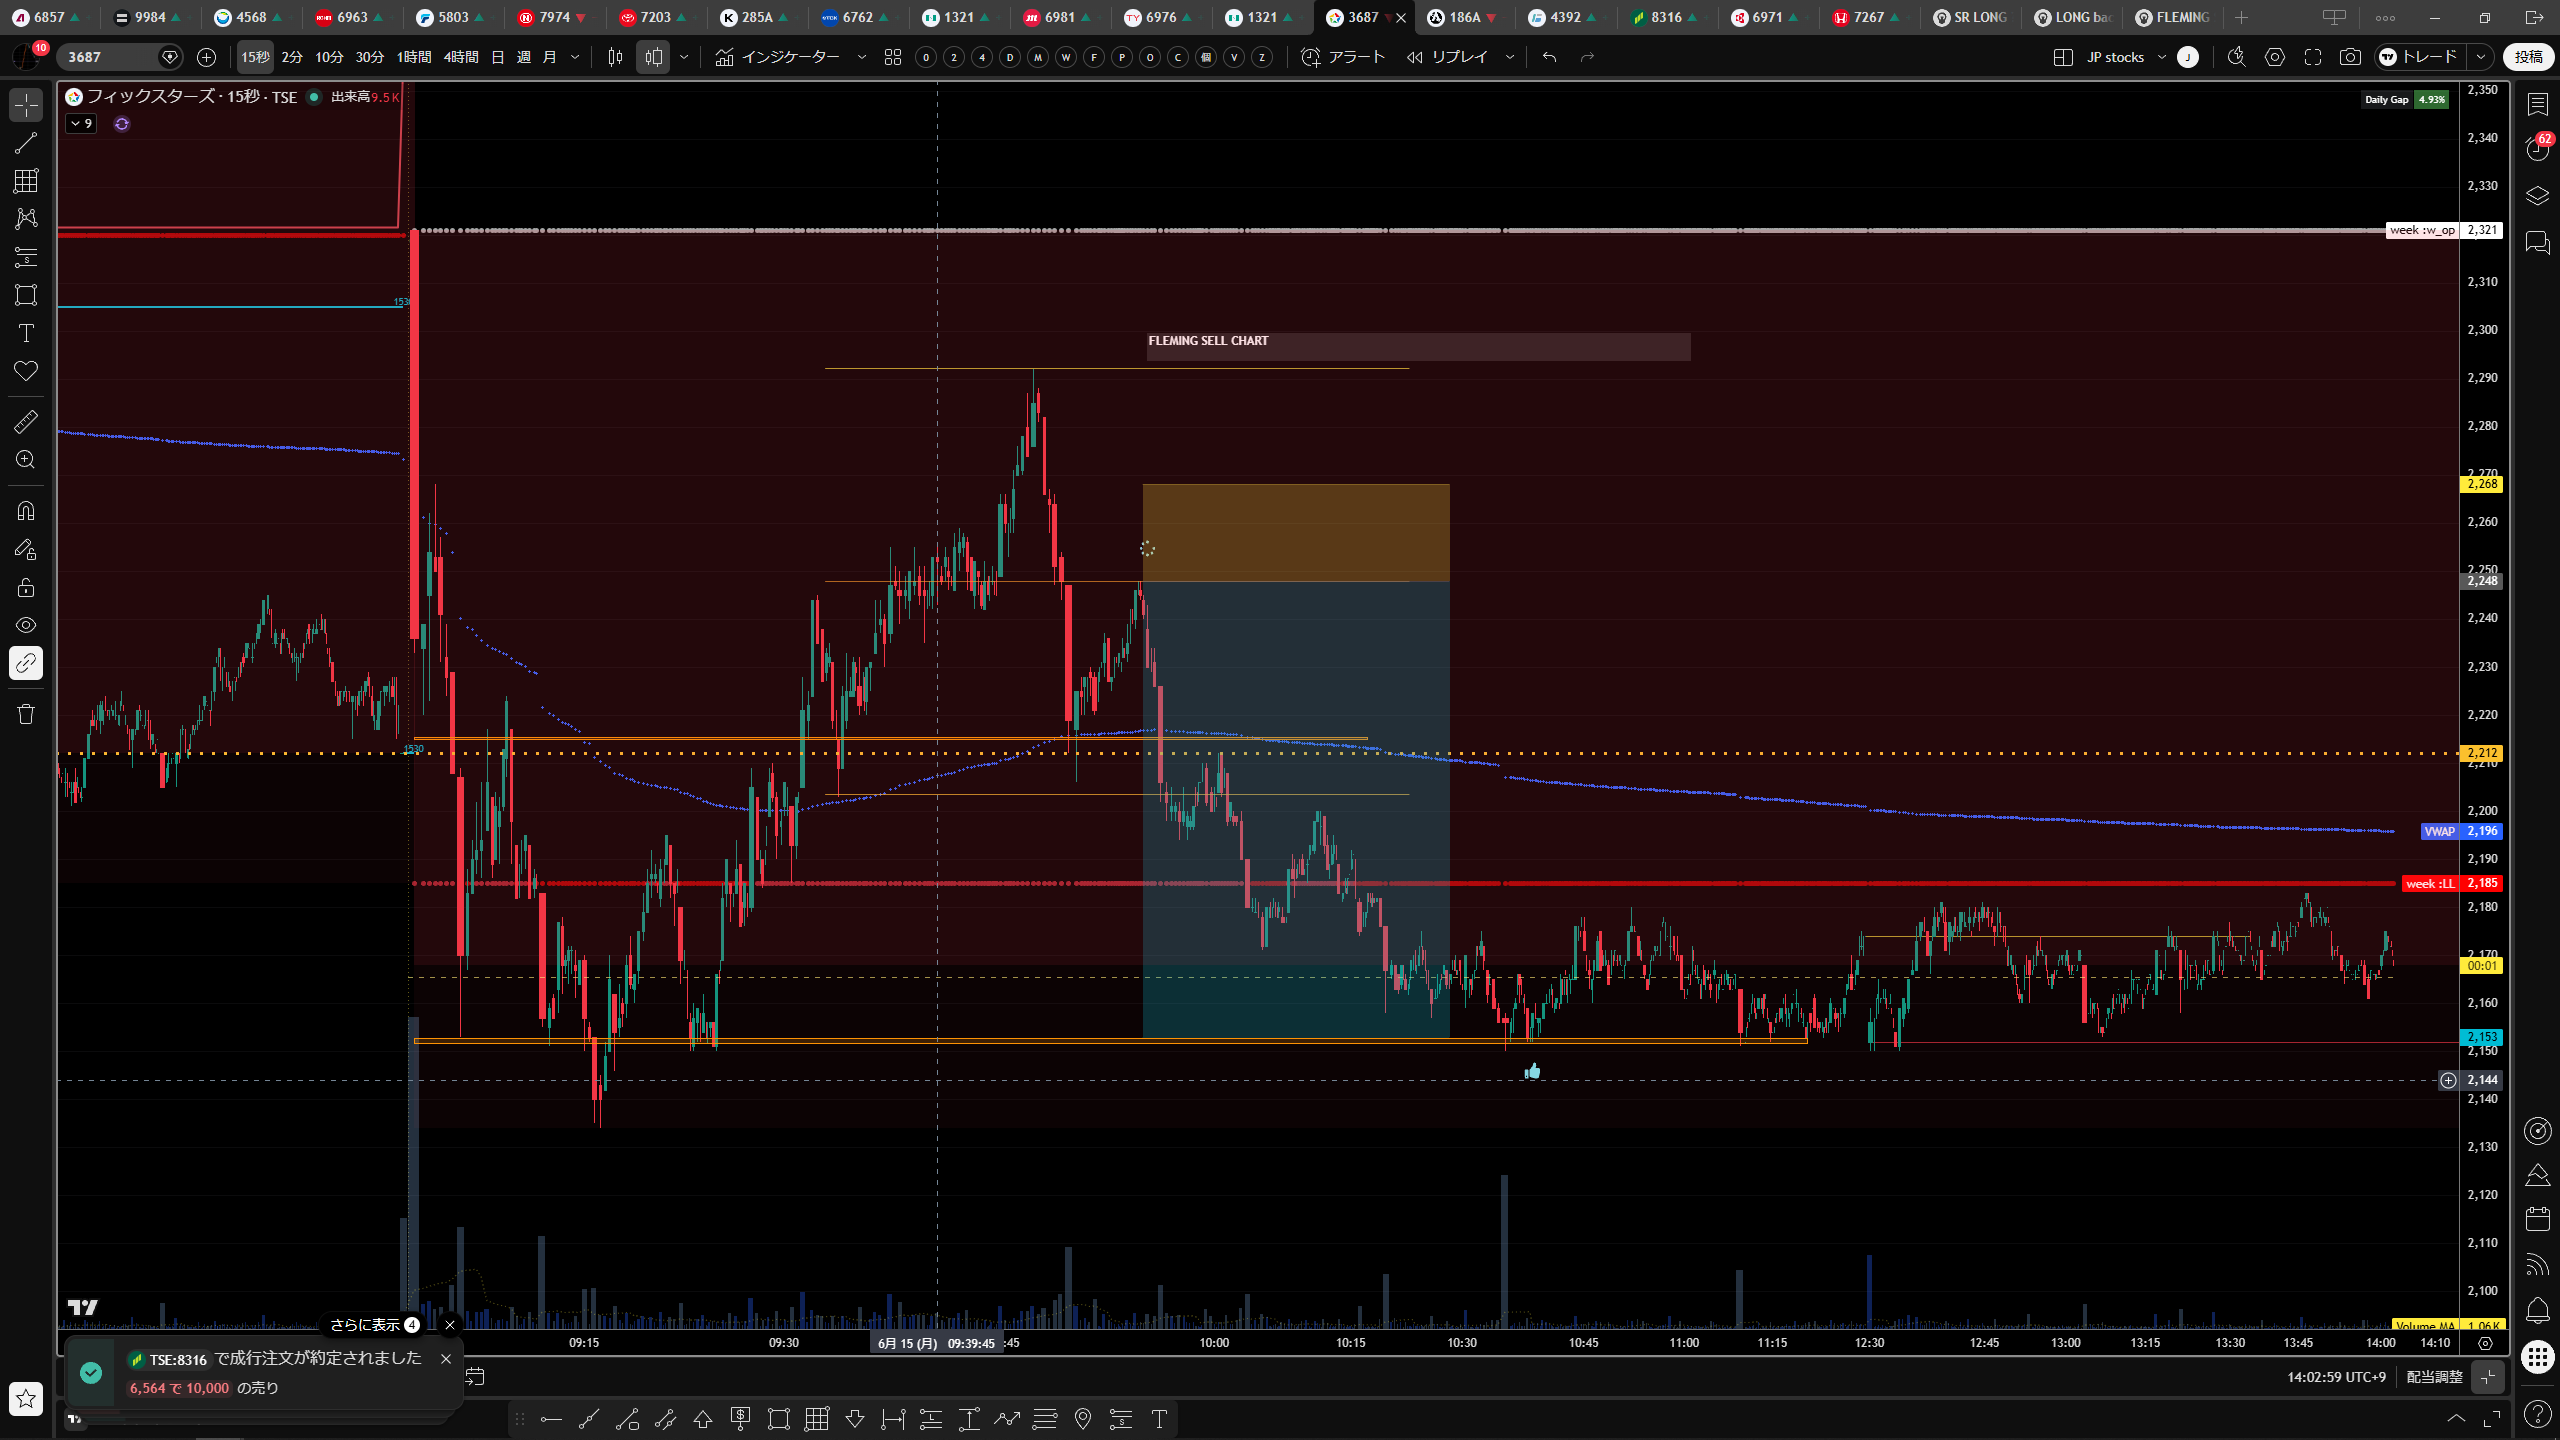Toggle the highlighted link/sync drawings tool

coord(26,663)
